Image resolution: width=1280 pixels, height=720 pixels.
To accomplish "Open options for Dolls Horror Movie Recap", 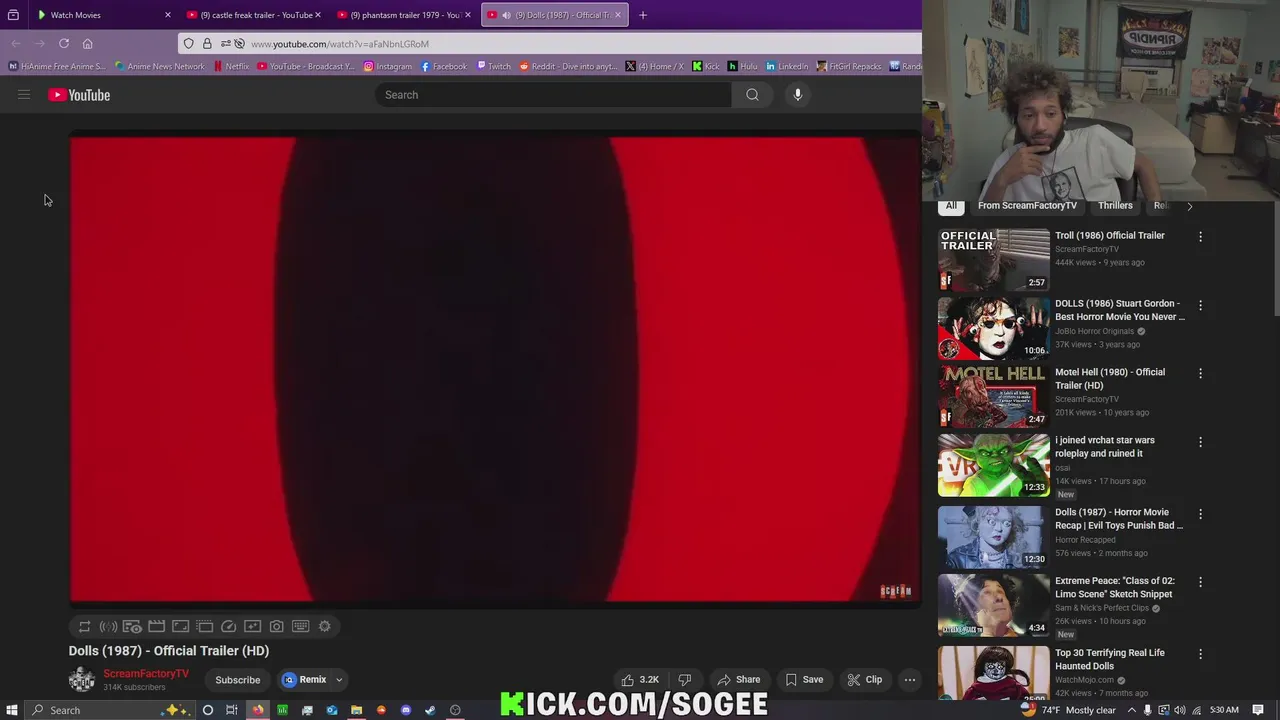I will point(1200,513).
